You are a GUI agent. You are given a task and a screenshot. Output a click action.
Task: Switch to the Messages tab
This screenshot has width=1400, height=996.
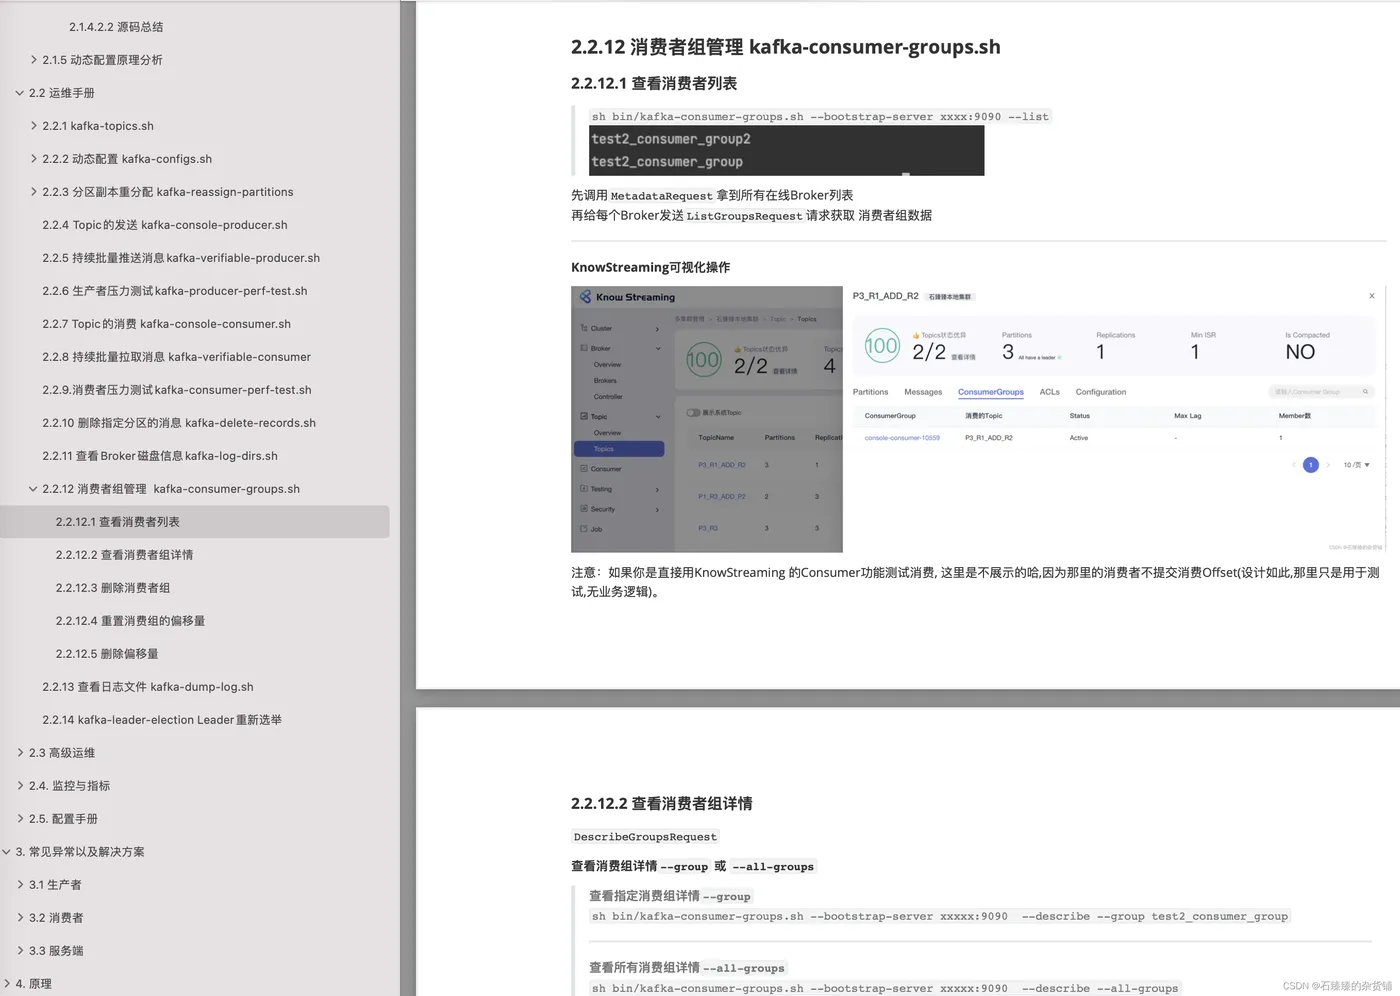pos(923,392)
